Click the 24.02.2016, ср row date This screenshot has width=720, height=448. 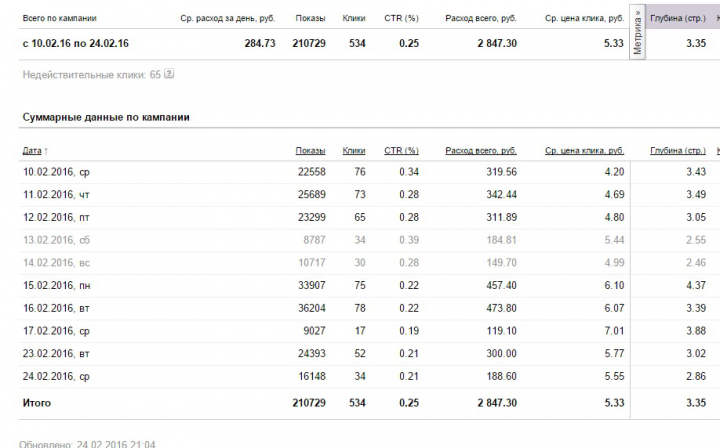[x=56, y=376]
